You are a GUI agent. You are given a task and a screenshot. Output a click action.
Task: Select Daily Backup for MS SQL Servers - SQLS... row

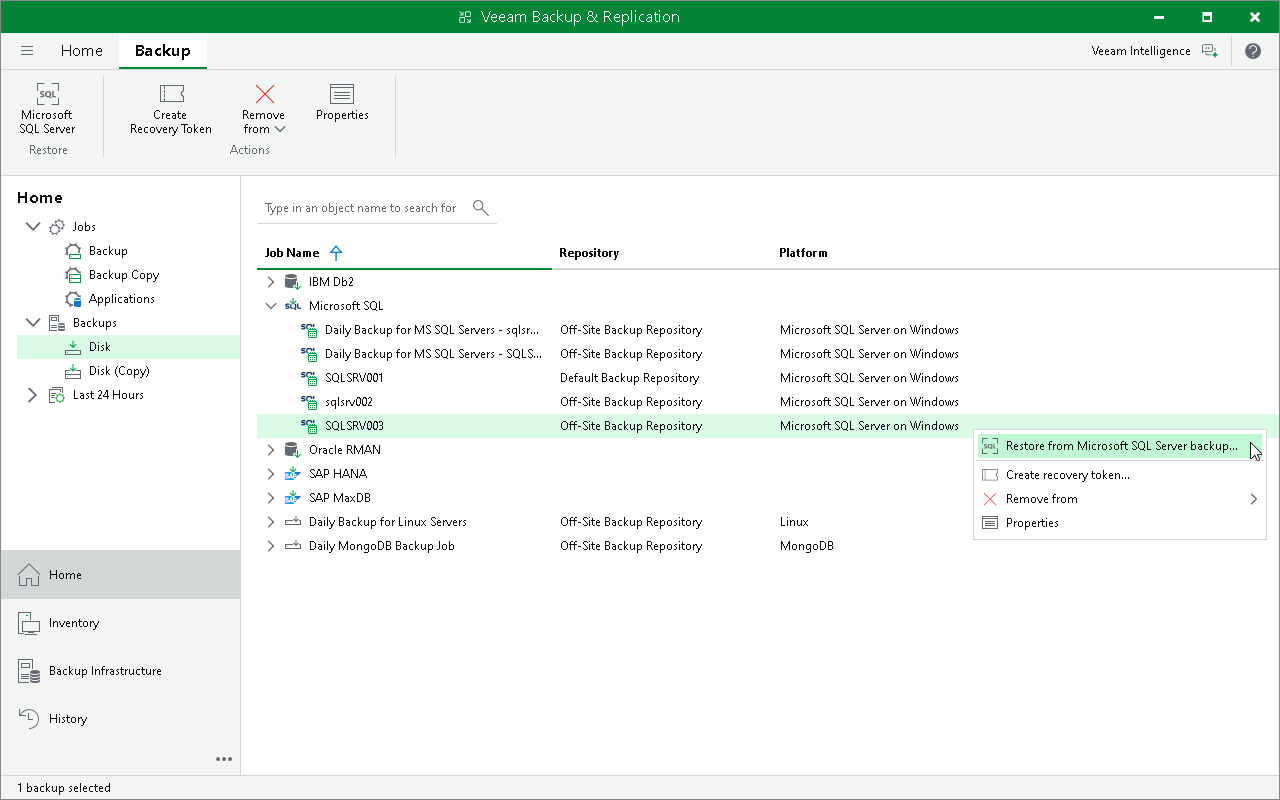pyautogui.click(x=768, y=354)
